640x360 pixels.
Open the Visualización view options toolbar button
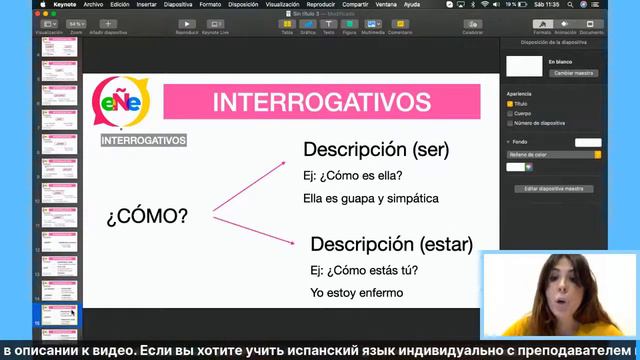tap(49, 24)
